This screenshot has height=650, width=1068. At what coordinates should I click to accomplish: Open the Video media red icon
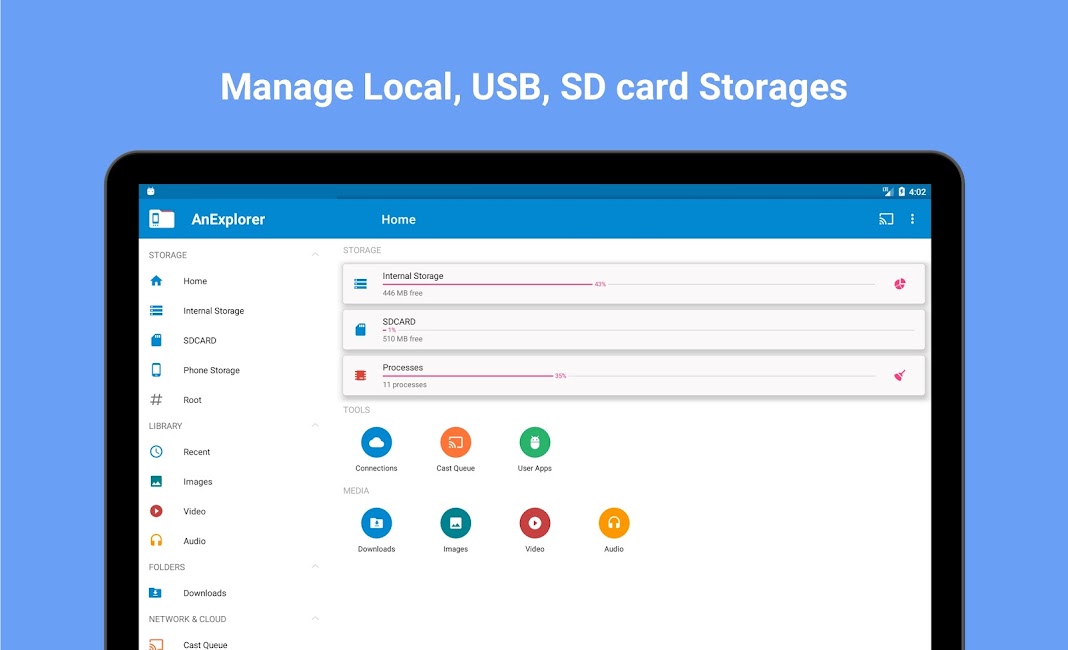coord(535,523)
